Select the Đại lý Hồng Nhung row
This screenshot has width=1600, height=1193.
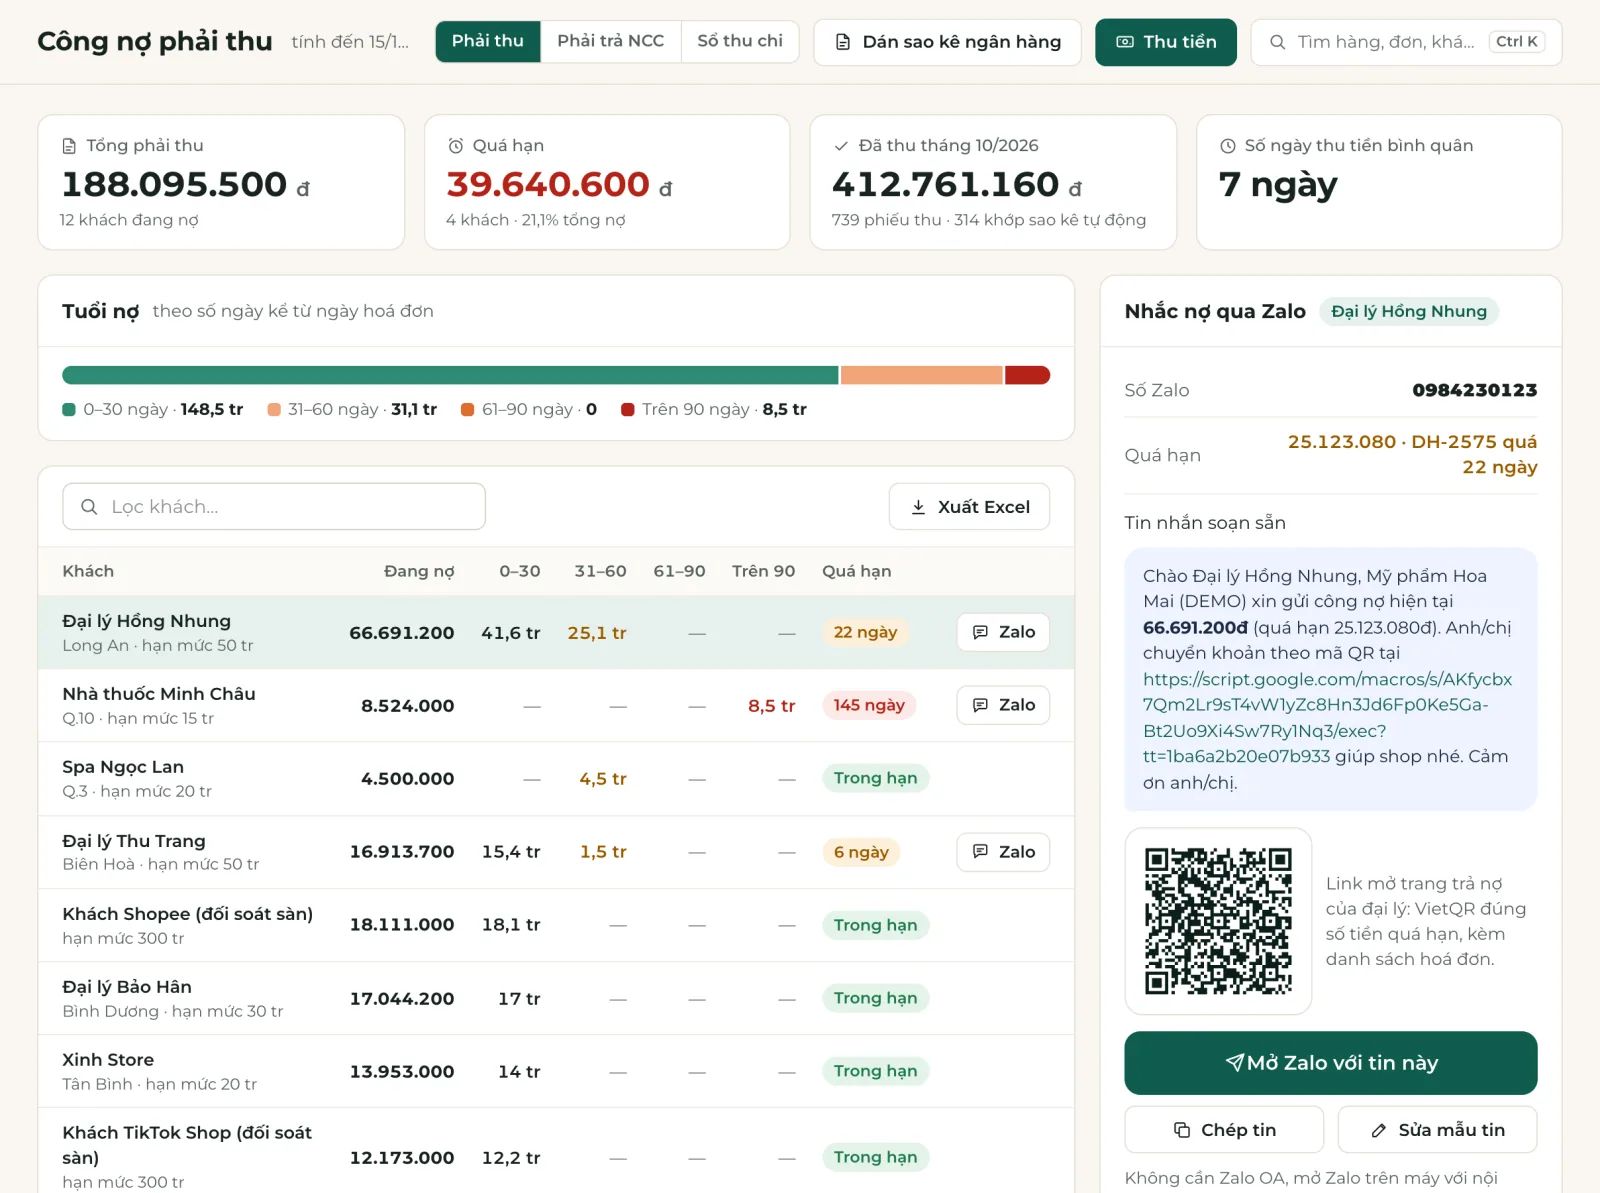[556, 632]
